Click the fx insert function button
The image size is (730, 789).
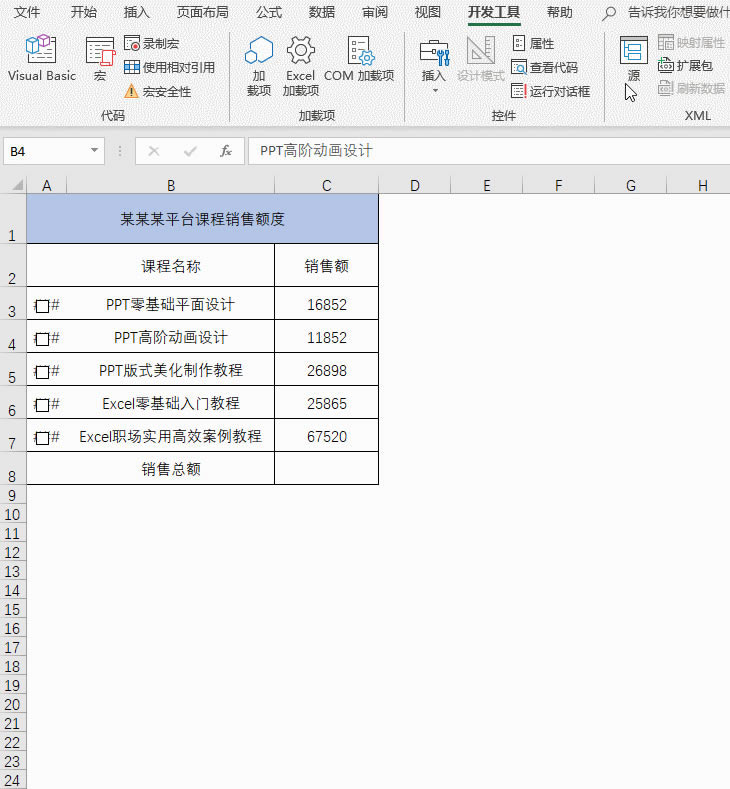[x=226, y=151]
